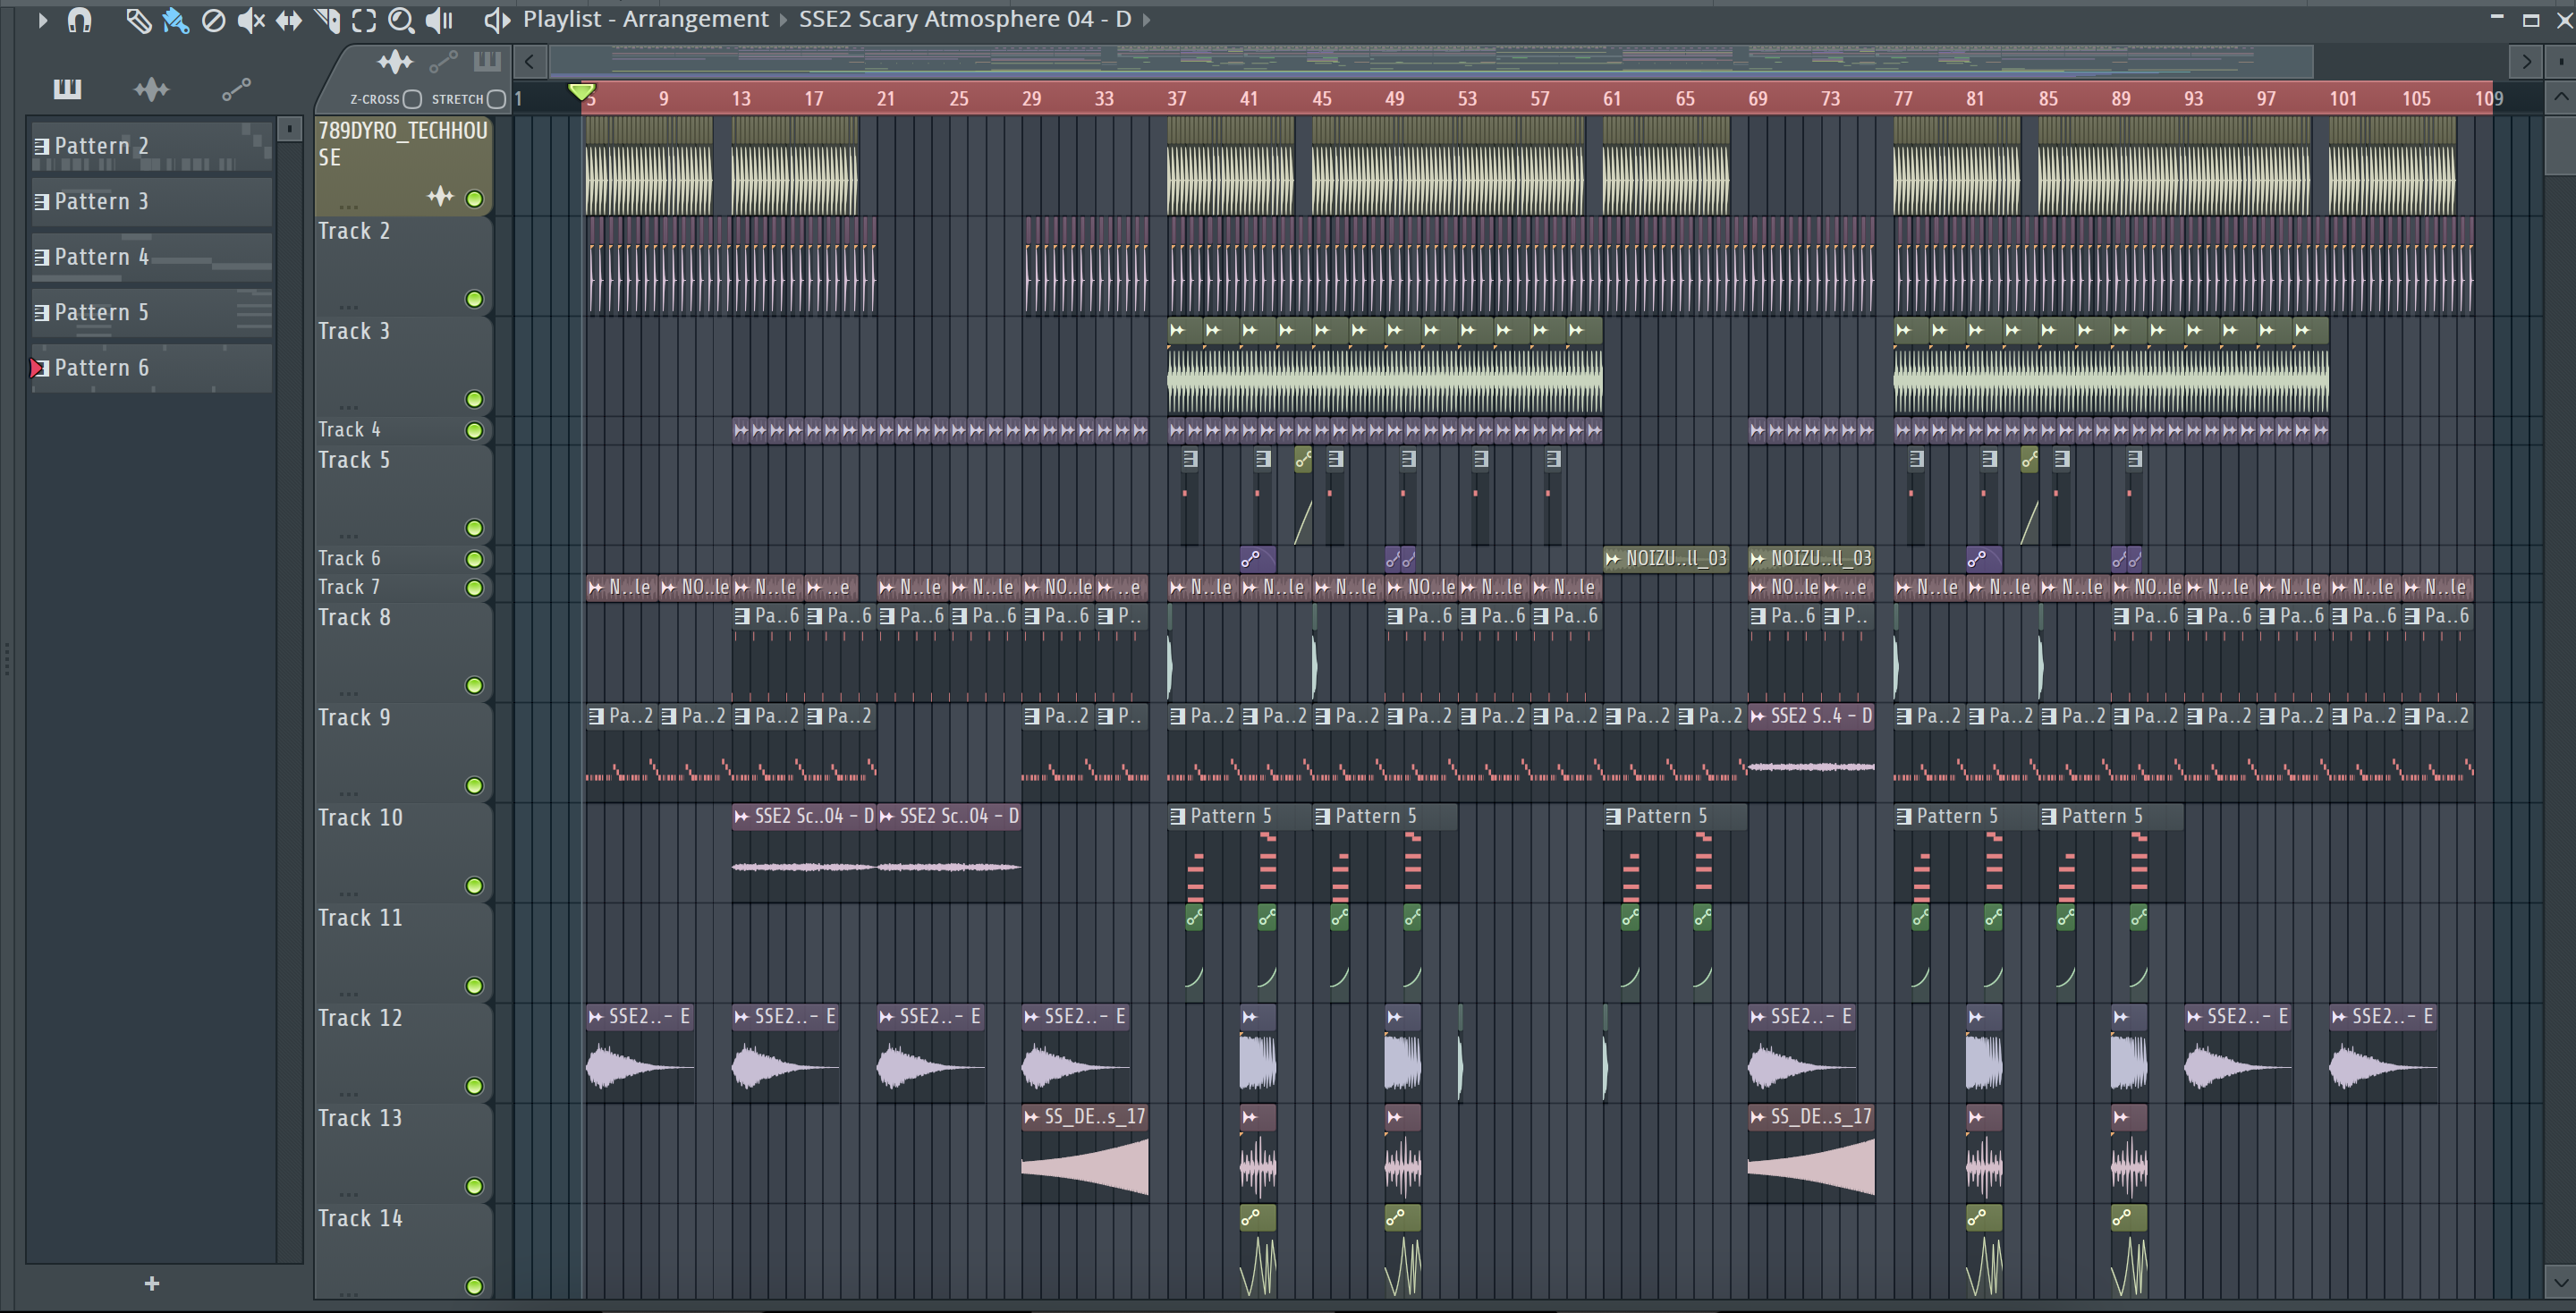This screenshot has width=2576, height=1313.
Task: Select Pattern 5 in the picker
Action: click(151, 312)
